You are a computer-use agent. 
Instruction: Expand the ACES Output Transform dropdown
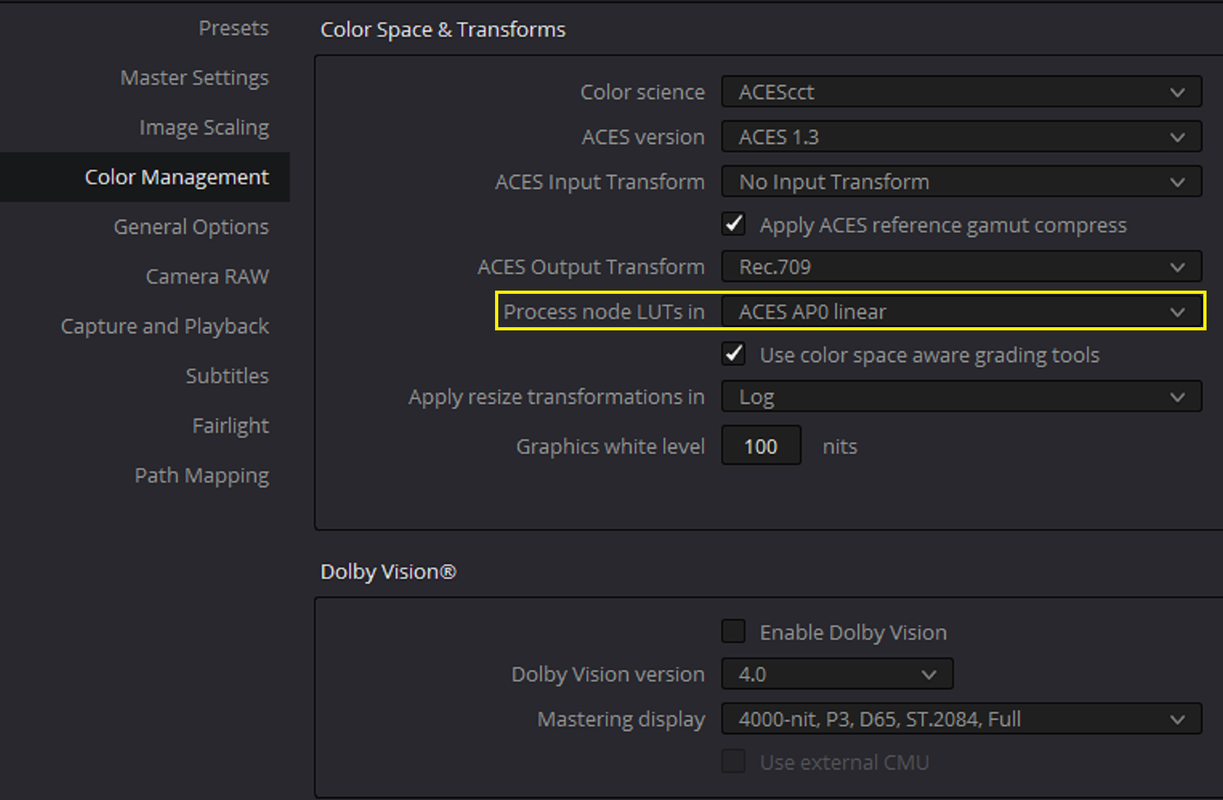pos(961,267)
